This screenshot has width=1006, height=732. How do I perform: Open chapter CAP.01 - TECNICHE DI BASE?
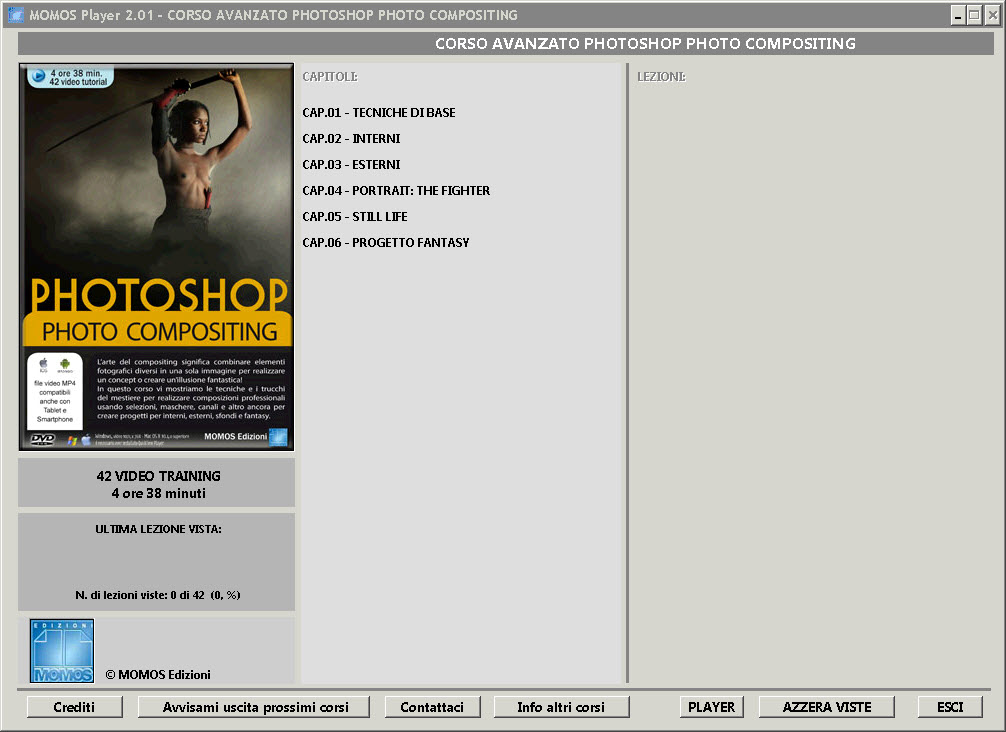point(379,113)
